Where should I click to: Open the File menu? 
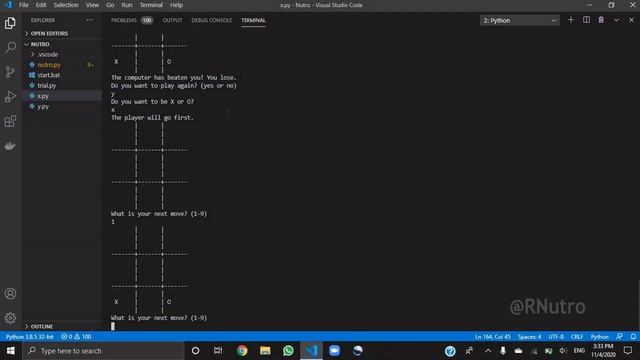pyautogui.click(x=24, y=5)
